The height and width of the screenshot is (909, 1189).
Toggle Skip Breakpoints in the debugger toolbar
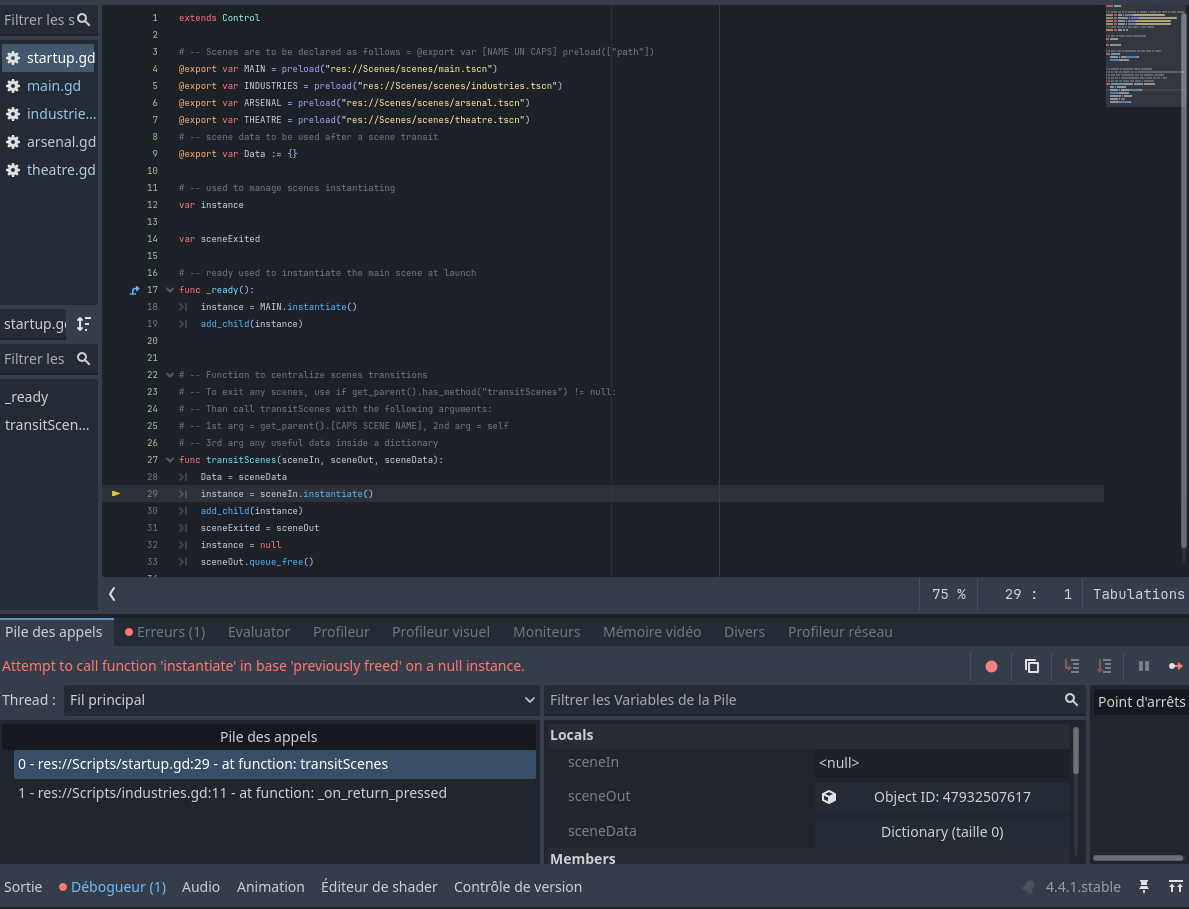coord(990,666)
